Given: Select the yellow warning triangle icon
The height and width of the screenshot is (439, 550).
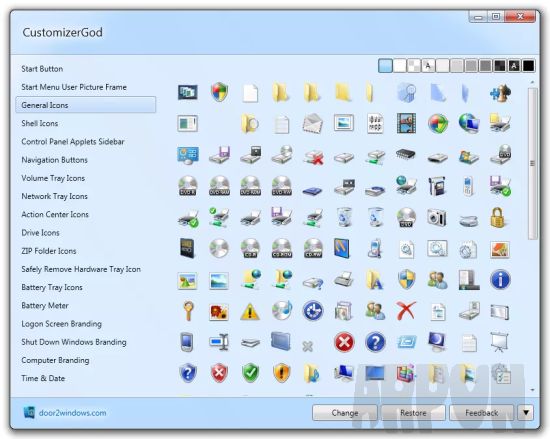Looking at the screenshot, I should (250, 311).
